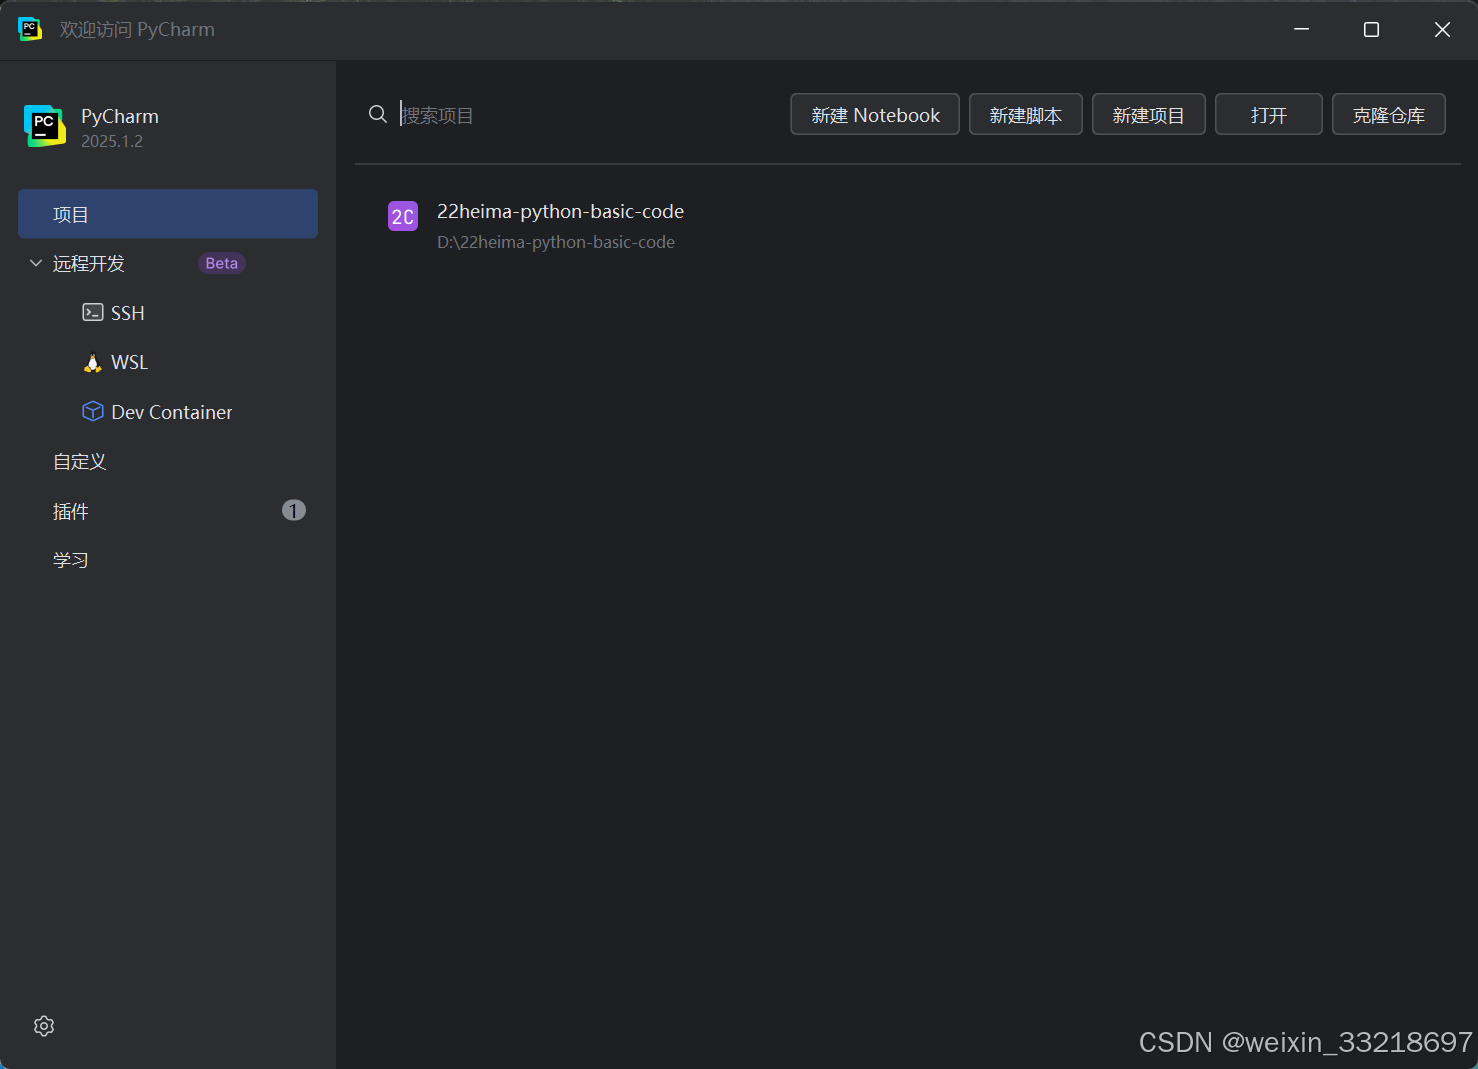Viewport: 1478px width, 1069px height.
Task: Click the plugins update badge showing 1
Action: coord(293,511)
